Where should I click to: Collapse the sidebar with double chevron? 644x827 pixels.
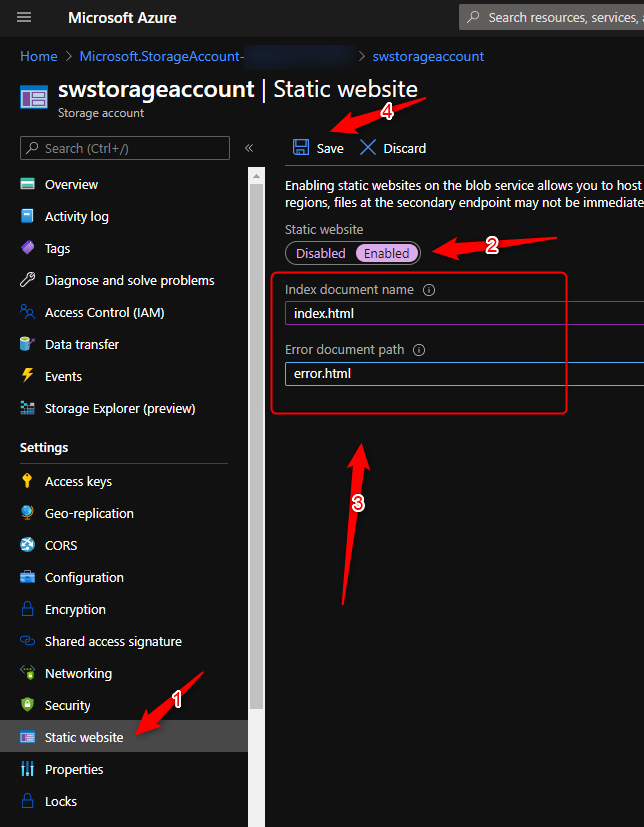249,148
